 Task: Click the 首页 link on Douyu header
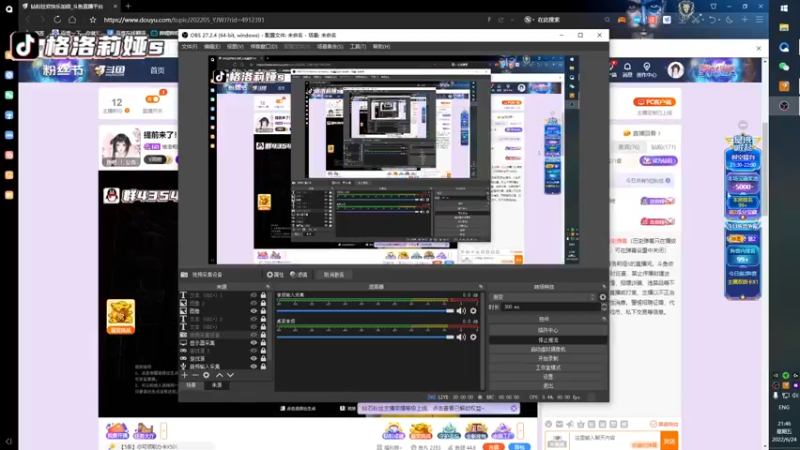click(158, 70)
